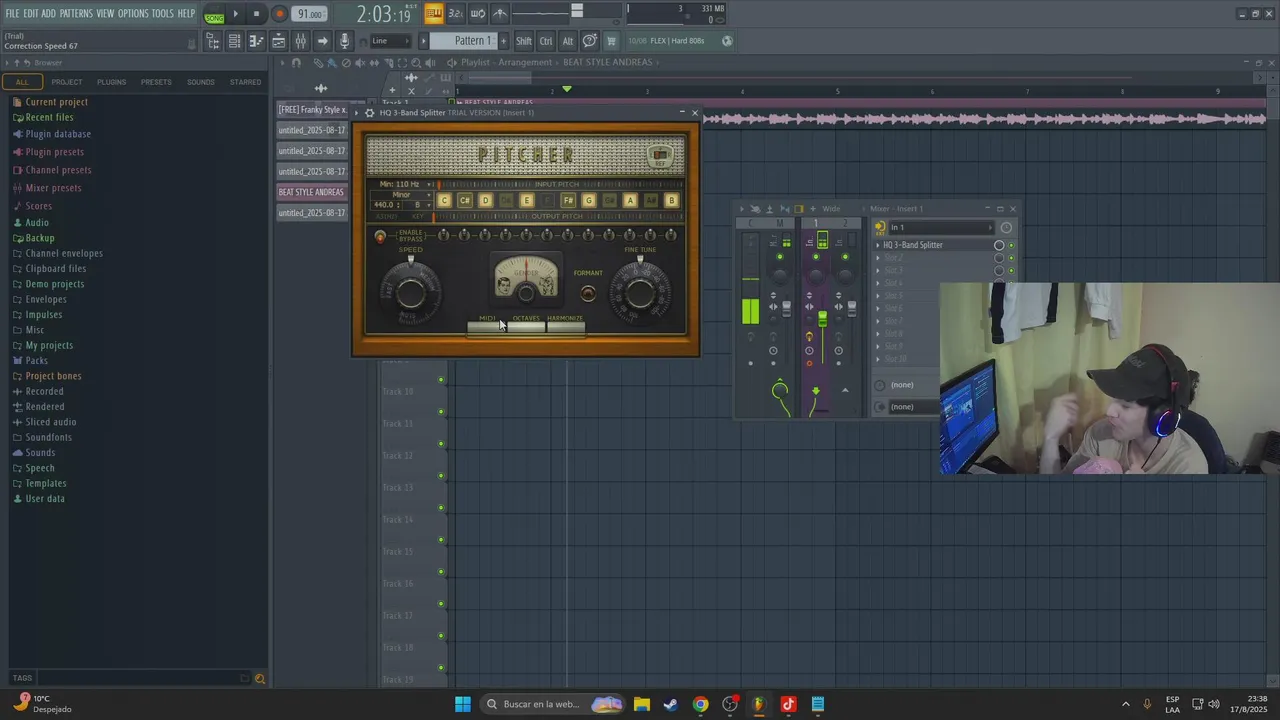Click the mixer Wide layout label
This screenshot has height=720, width=1280.
point(831,209)
